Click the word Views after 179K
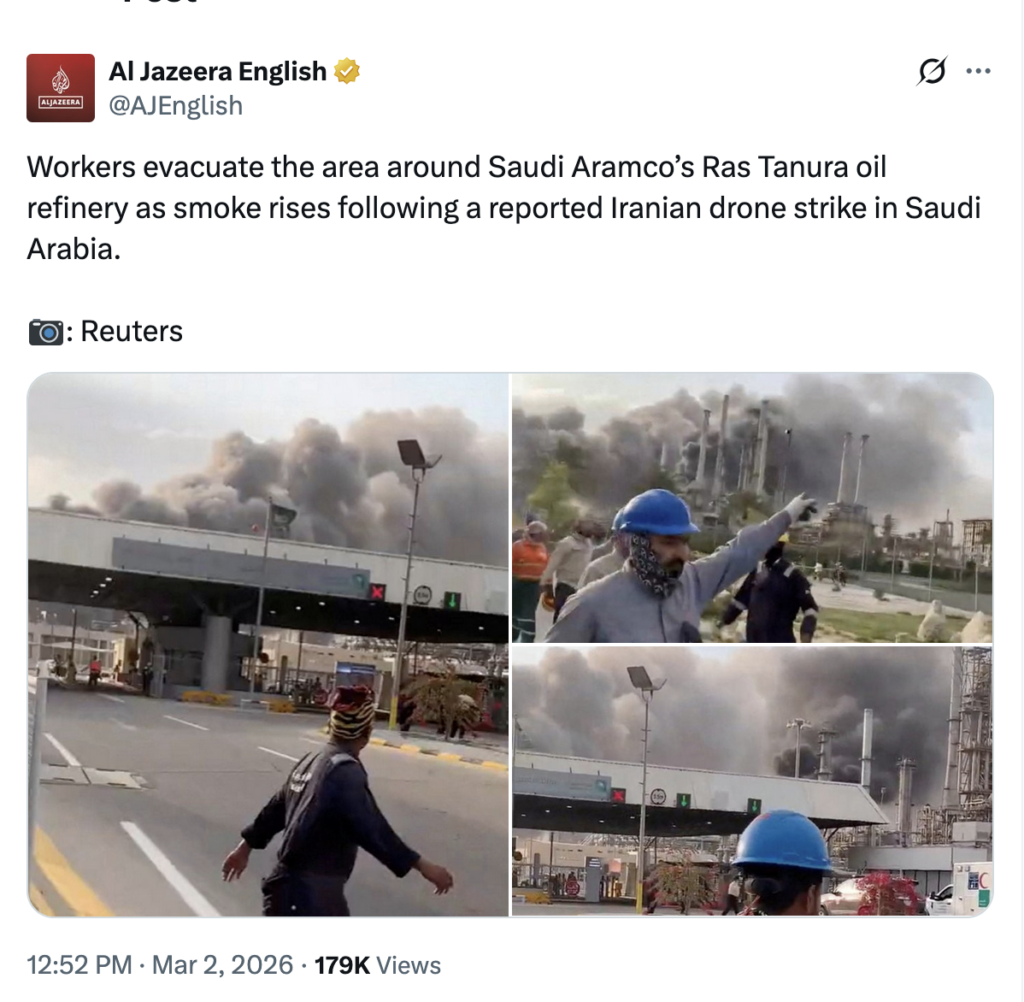 409,965
